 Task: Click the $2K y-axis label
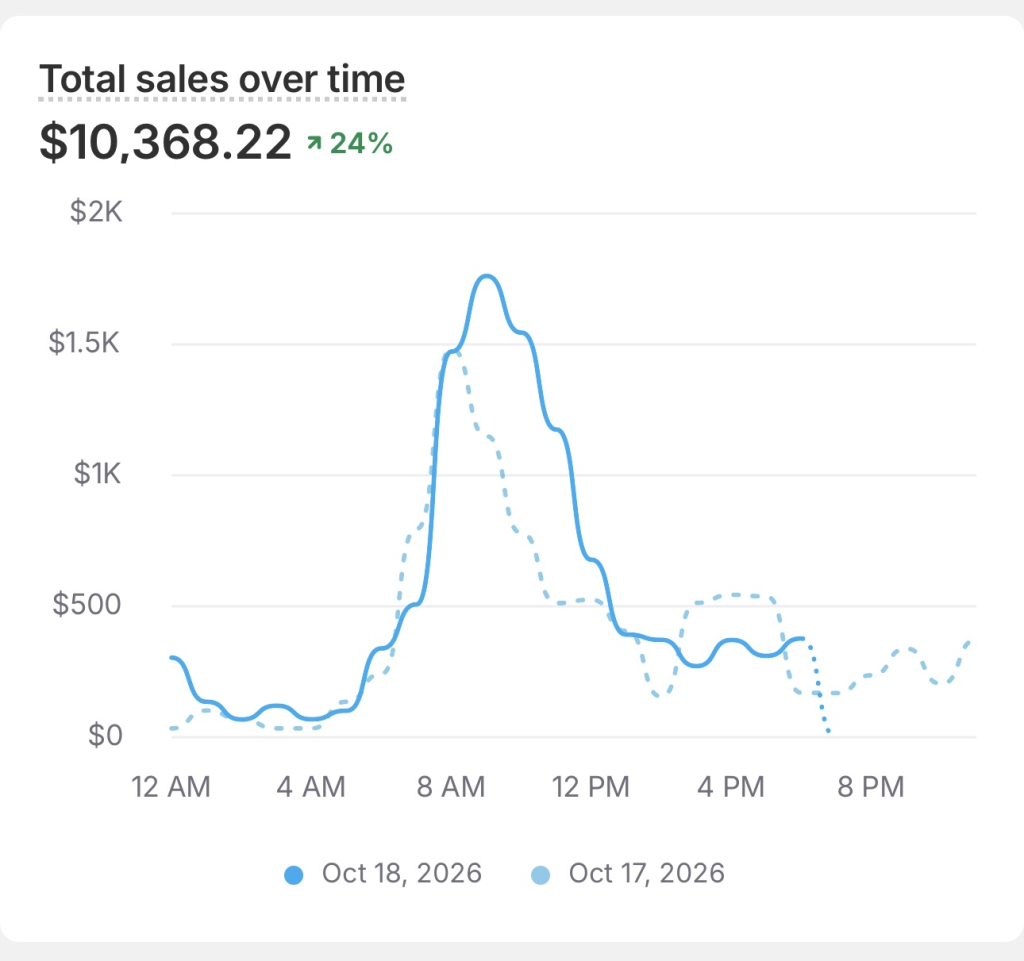pyautogui.click(x=96, y=212)
